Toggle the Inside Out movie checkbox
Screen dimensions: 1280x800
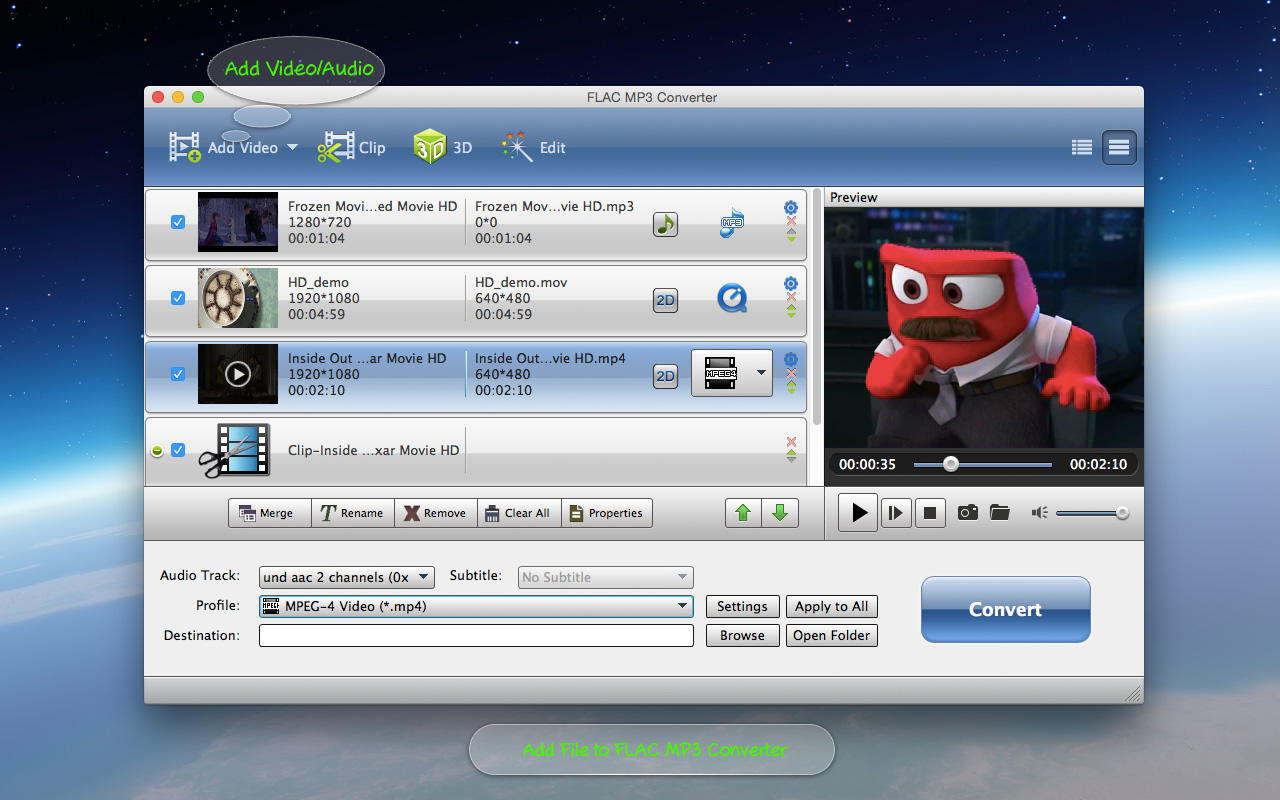click(x=178, y=374)
